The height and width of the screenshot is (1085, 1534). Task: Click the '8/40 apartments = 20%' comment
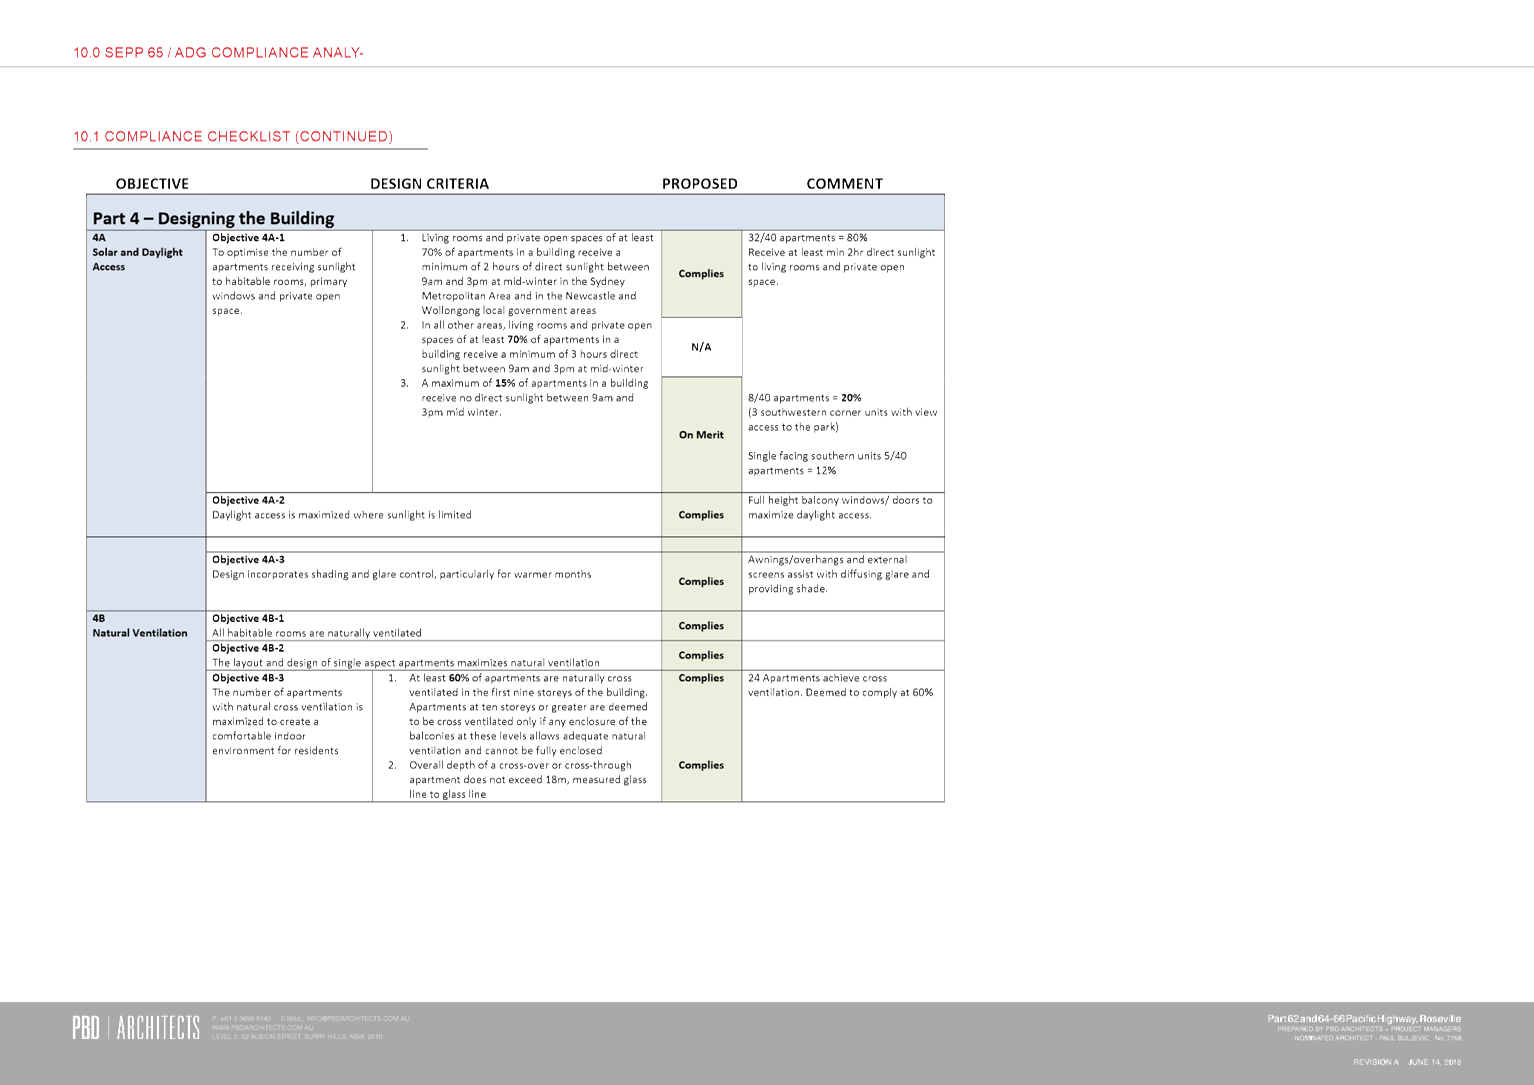click(x=805, y=398)
